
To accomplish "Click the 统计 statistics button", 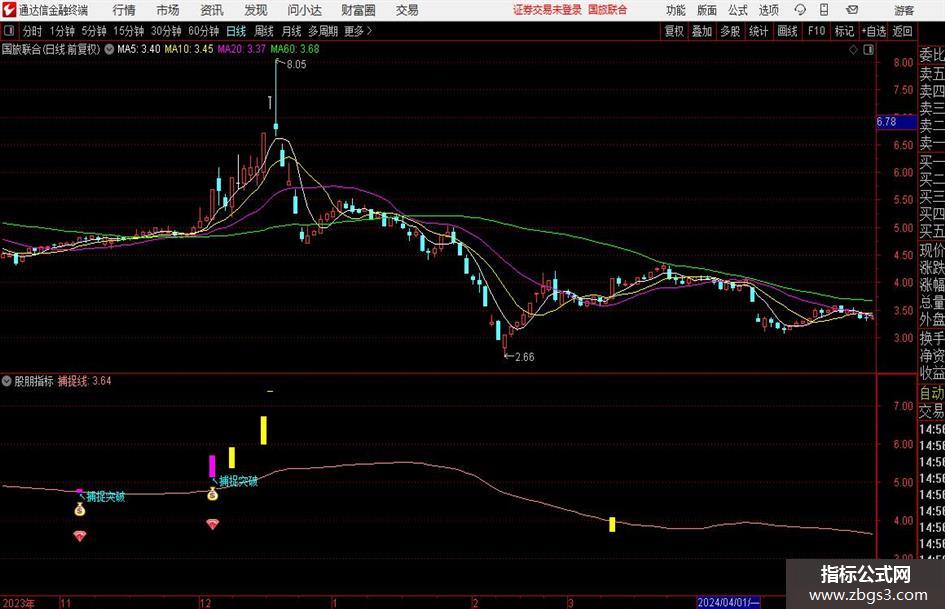I will (758, 31).
